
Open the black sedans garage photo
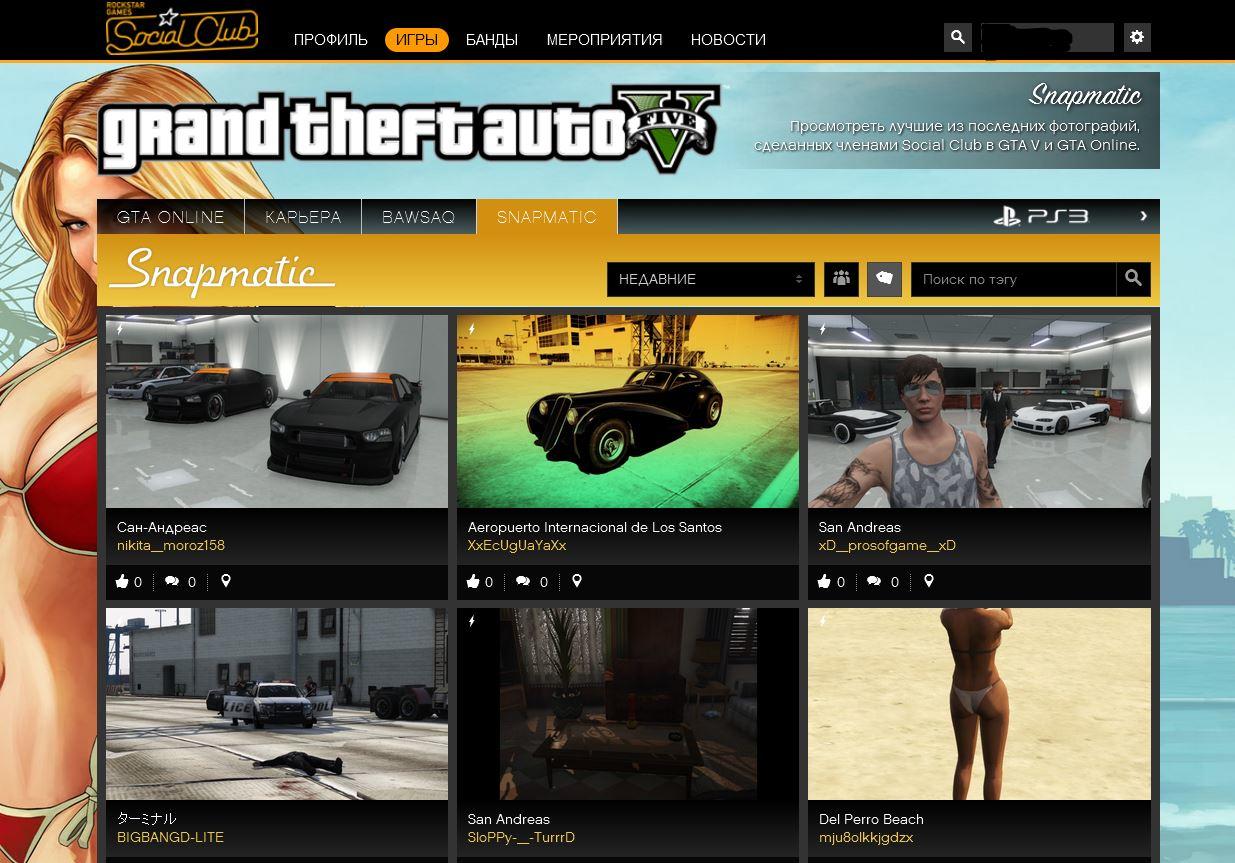pyautogui.click(x=277, y=411)
